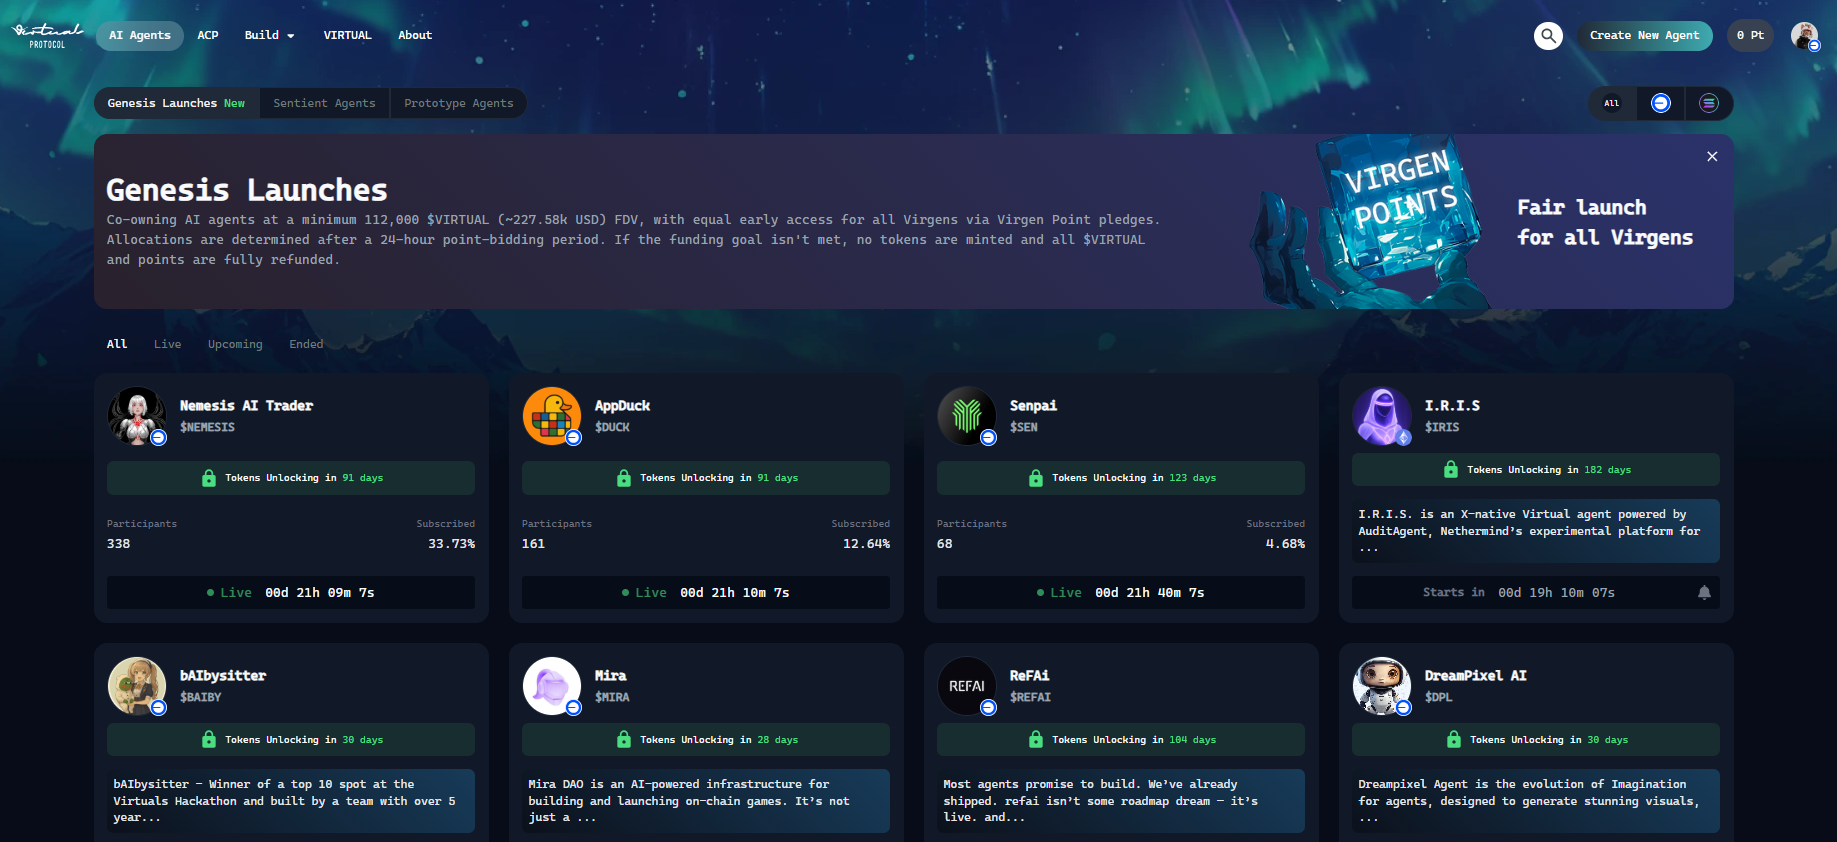The image size is (1837, 842).
Task: Open the AppDuck agent icon
Action: pos(552,416)
